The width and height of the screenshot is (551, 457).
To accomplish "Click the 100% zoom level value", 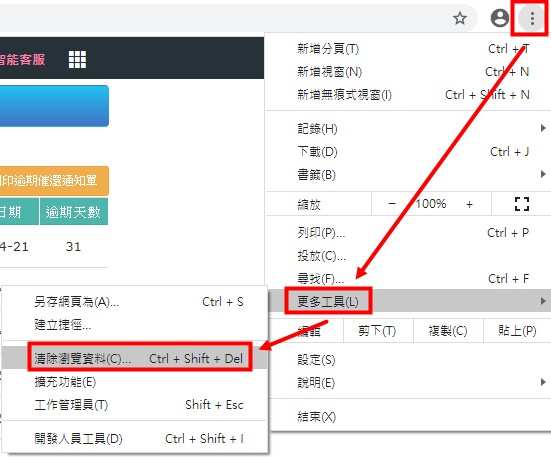I will tap(431, 203).
